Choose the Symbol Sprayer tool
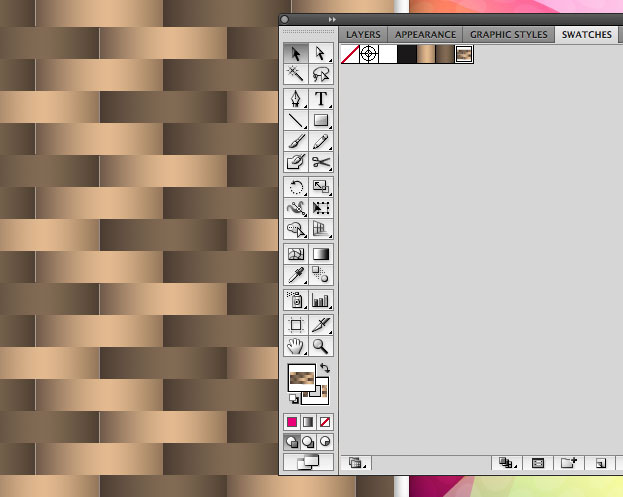This screenshot has width=623, height=497. (x=296, y=300)
